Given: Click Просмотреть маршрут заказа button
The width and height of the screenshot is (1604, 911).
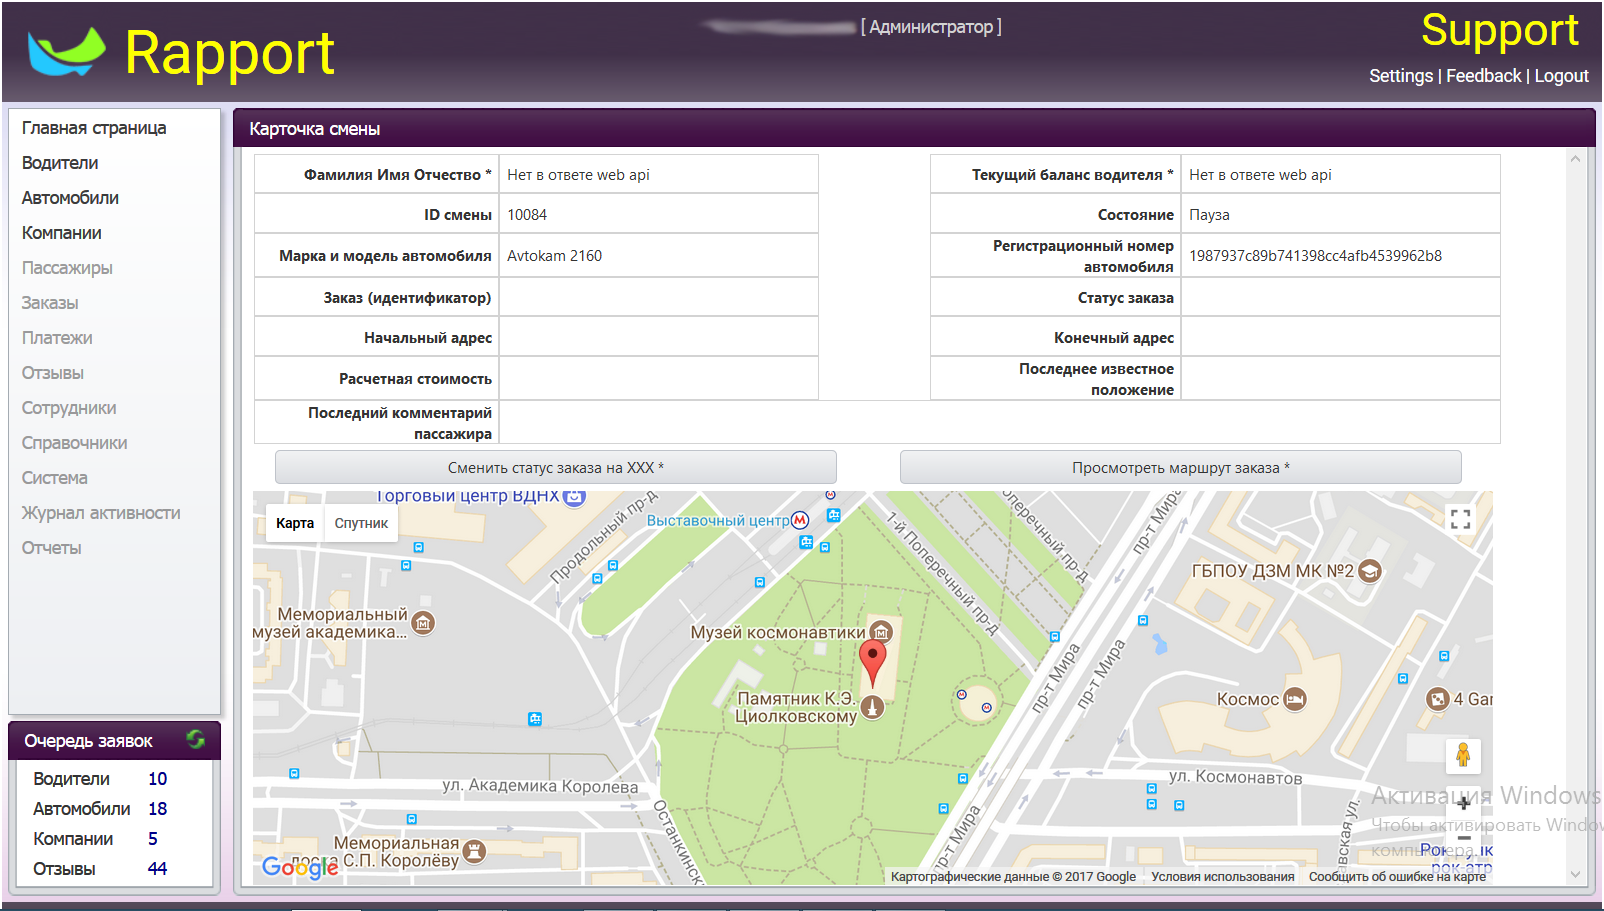Looking at the screenshot, I should (1181, 468).
